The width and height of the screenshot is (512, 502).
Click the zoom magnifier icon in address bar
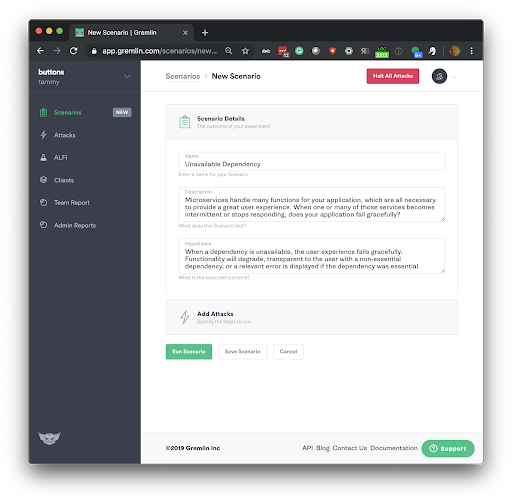click(x=228, y=51)
